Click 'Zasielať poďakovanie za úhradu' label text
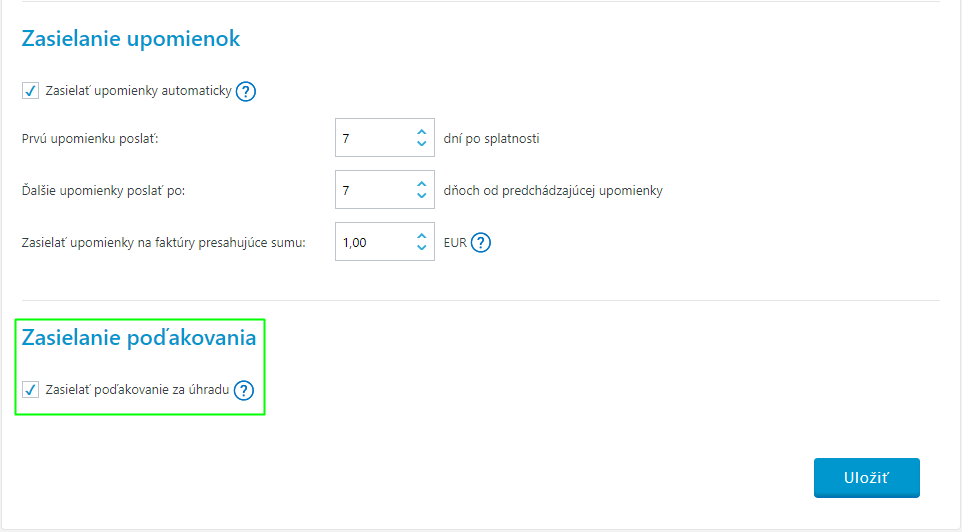This screenshot has width=962, height=532. pos(137,390)
